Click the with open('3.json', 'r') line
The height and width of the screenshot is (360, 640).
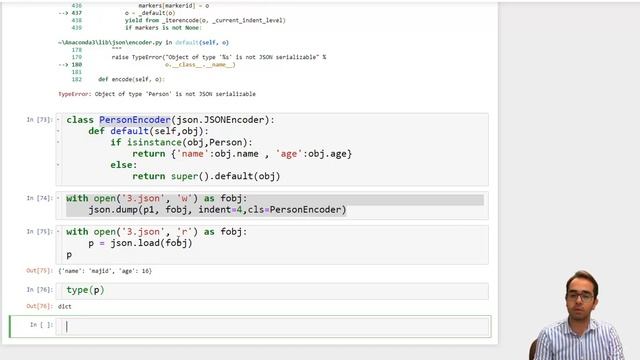[156, 232]
